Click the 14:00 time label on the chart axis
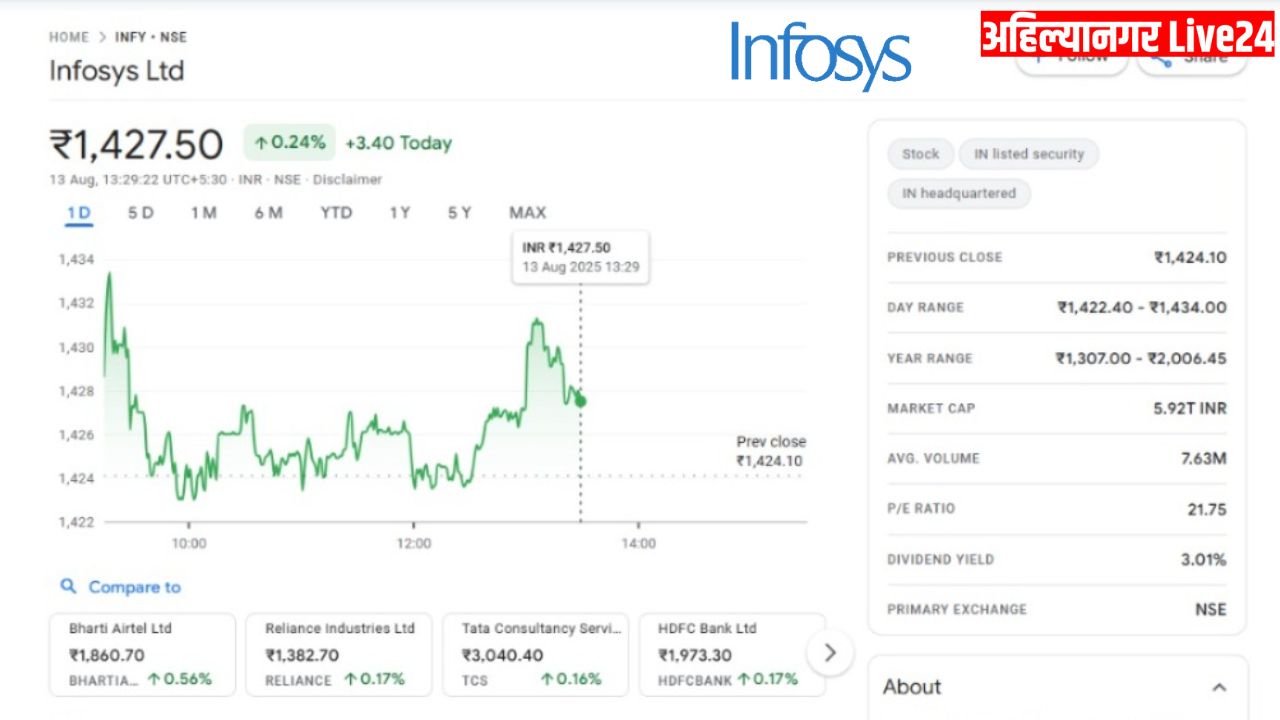The width and height of the screenshot is (1280, 720). click(639, 543)
